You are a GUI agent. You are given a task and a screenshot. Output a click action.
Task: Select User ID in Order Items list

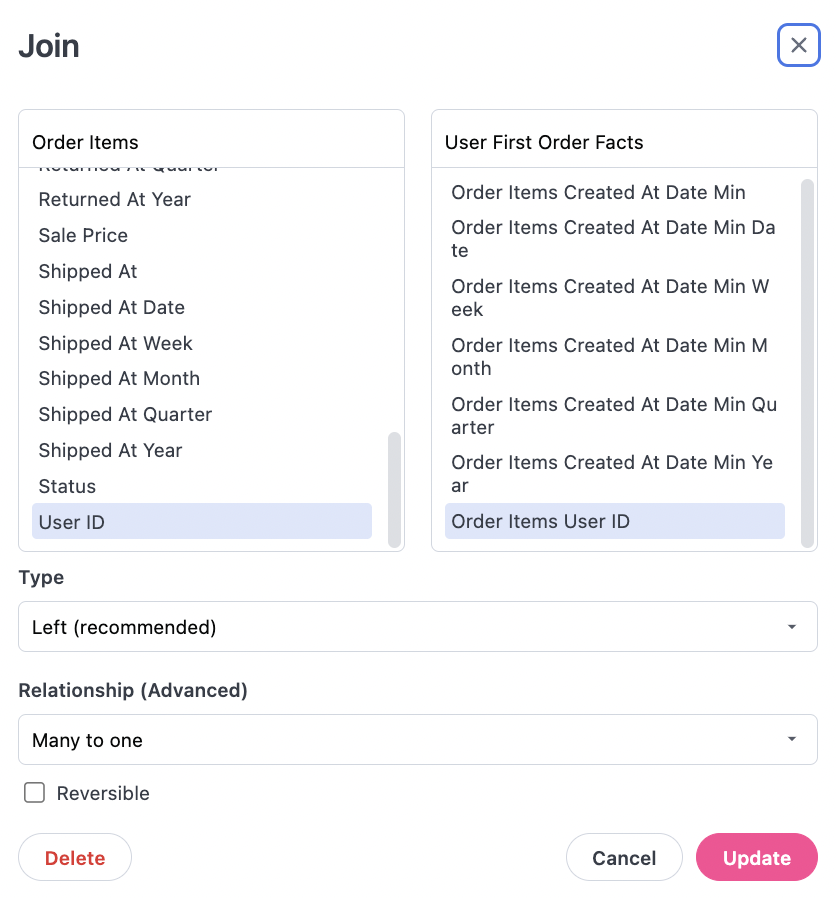201,522
